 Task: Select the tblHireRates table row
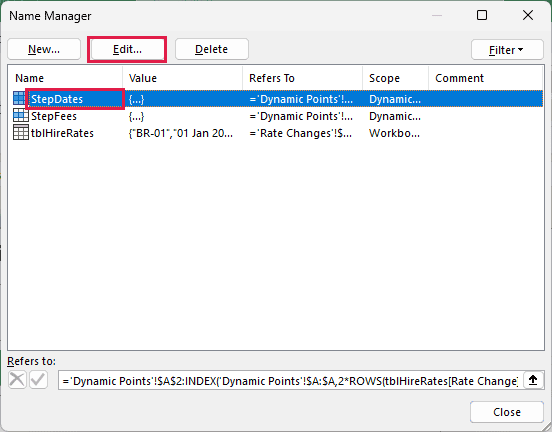(278, 133)
